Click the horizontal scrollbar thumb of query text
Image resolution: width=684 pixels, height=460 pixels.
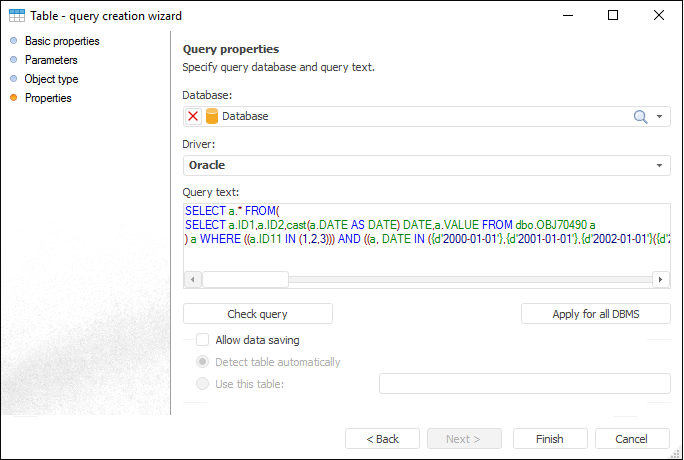(x=246, y=280)
